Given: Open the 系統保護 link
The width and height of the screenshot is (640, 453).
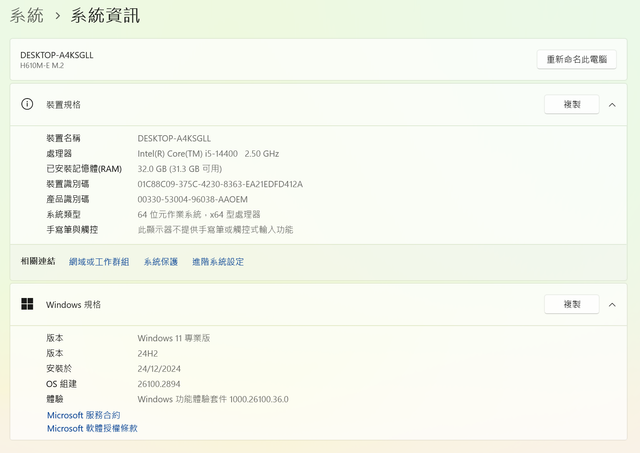Looking at the screenshot, I should click(x=161, y=262).
